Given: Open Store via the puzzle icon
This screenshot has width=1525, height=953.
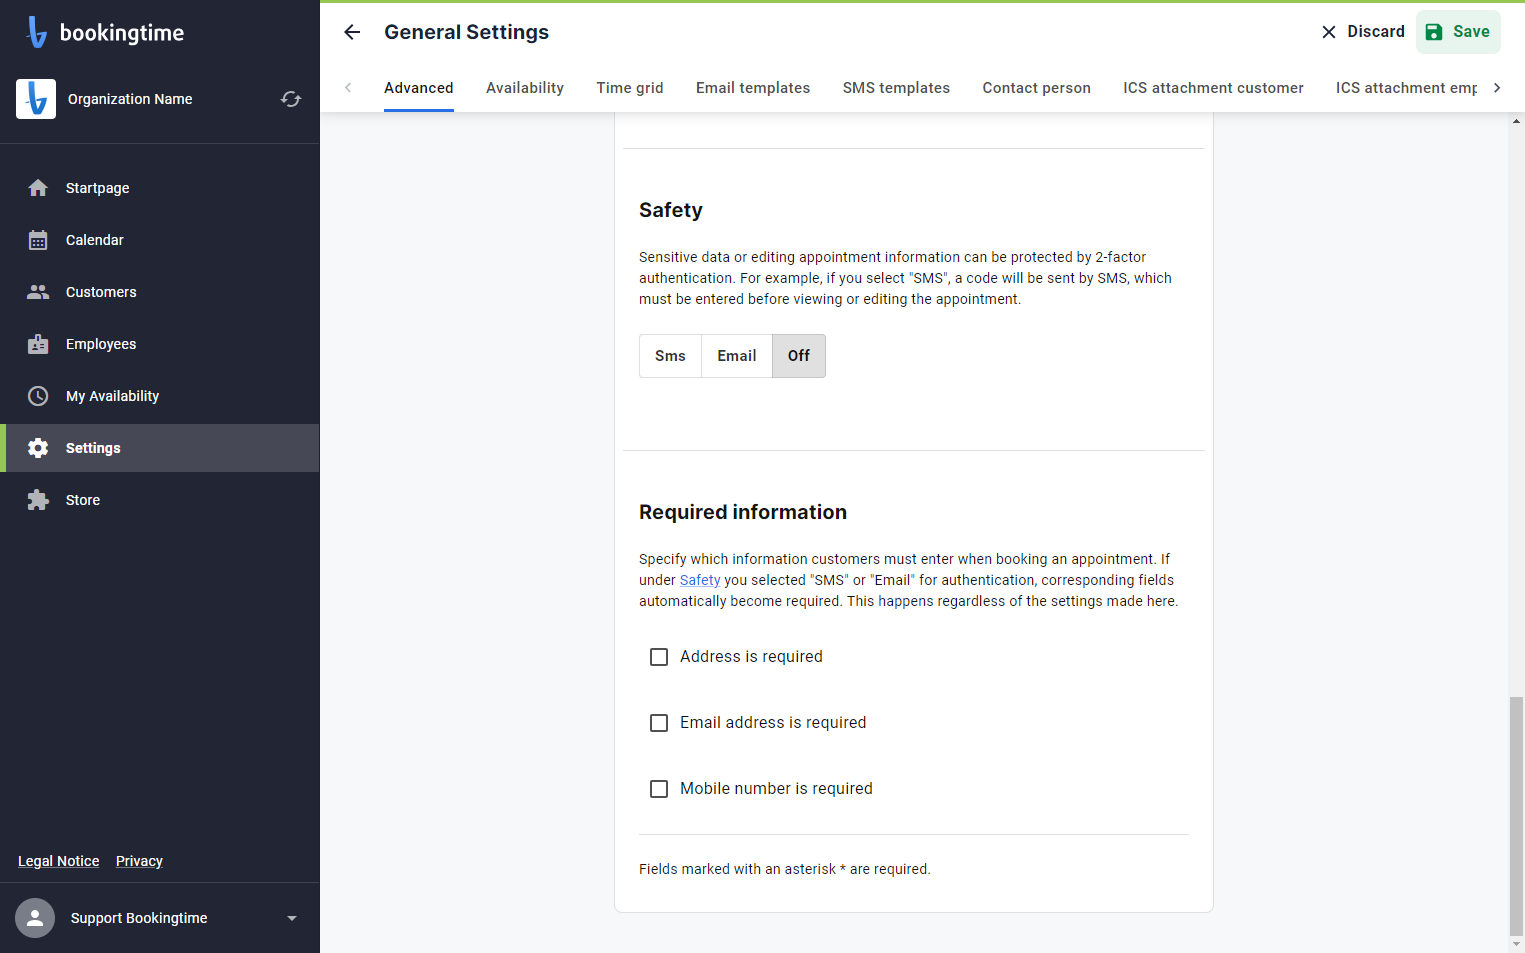Looking at the screenshot, I should point(38,500).
